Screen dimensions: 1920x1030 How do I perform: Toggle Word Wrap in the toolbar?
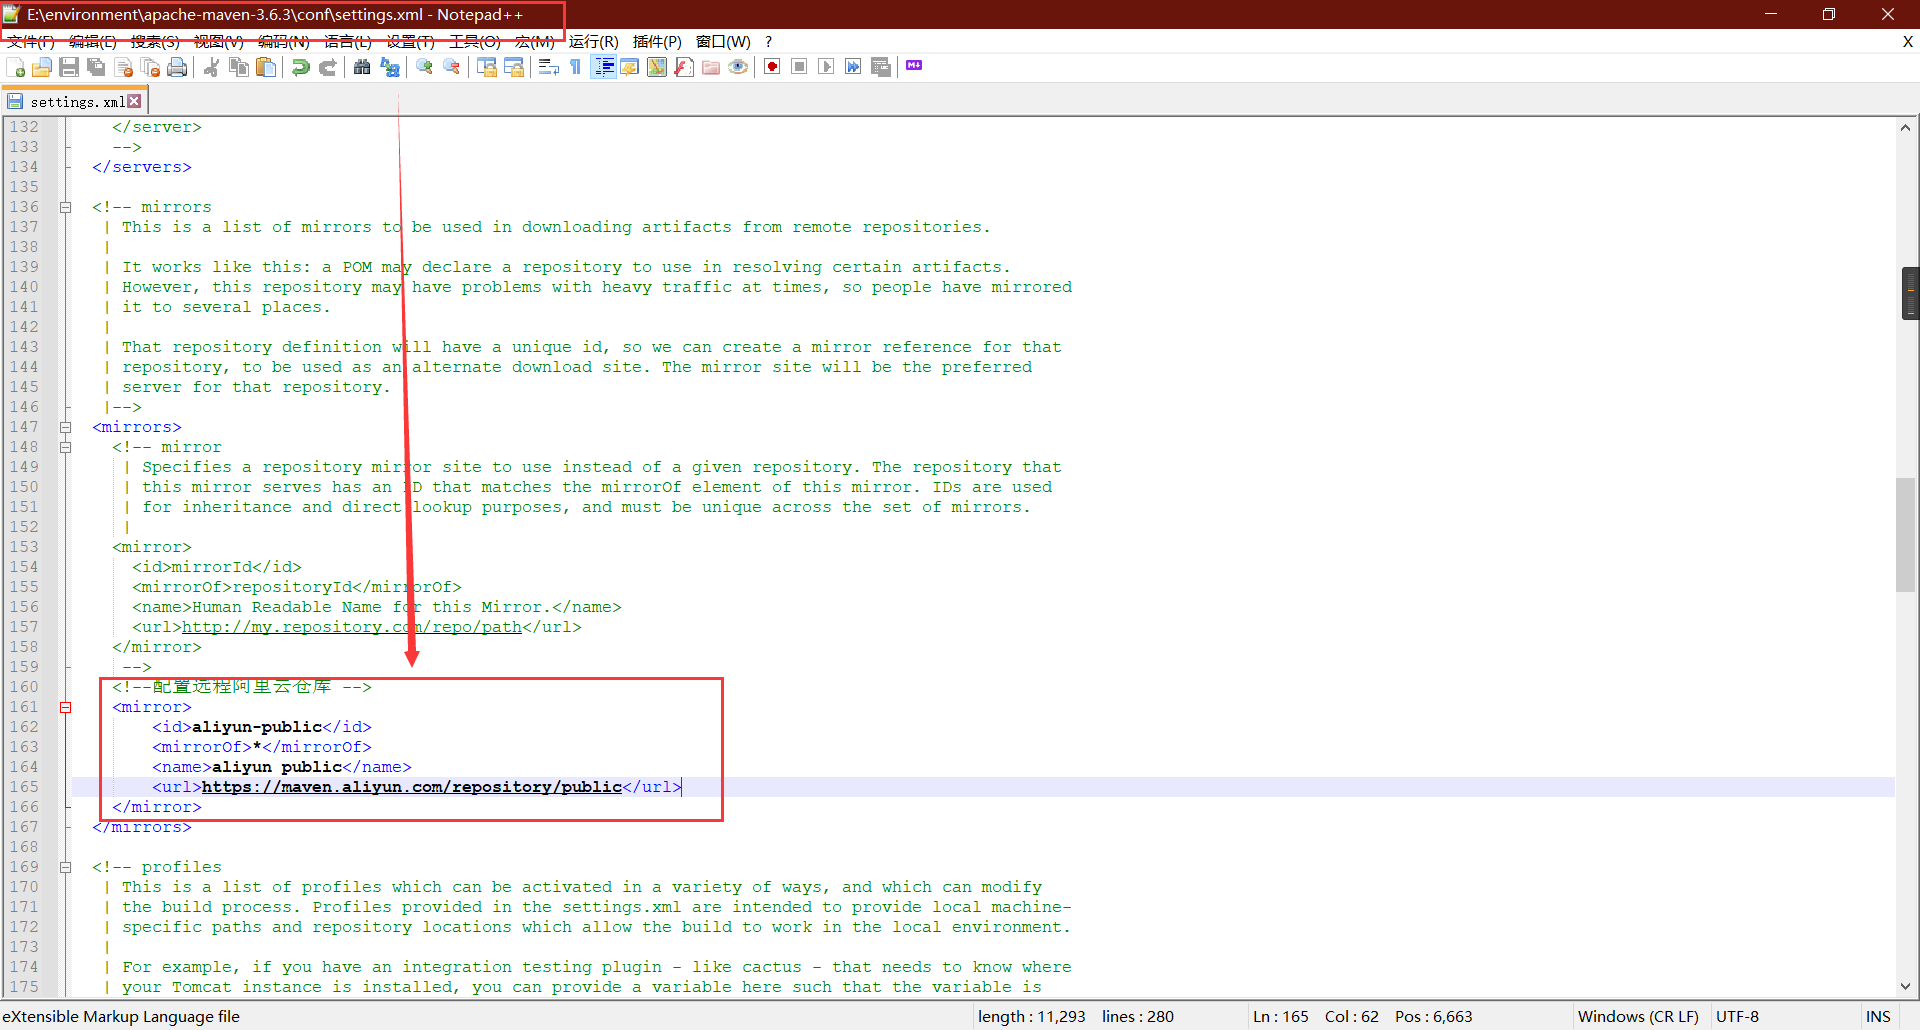coord(548,67)
